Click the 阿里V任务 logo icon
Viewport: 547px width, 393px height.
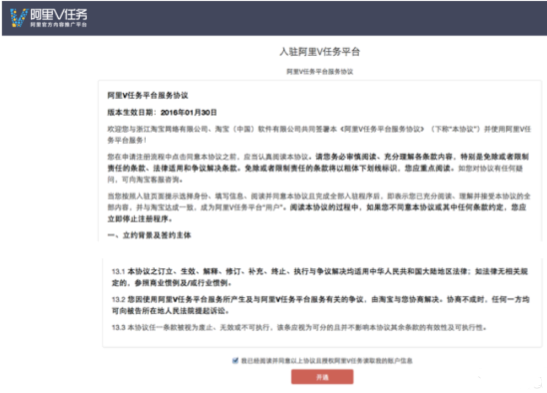(x=18, y=18)
